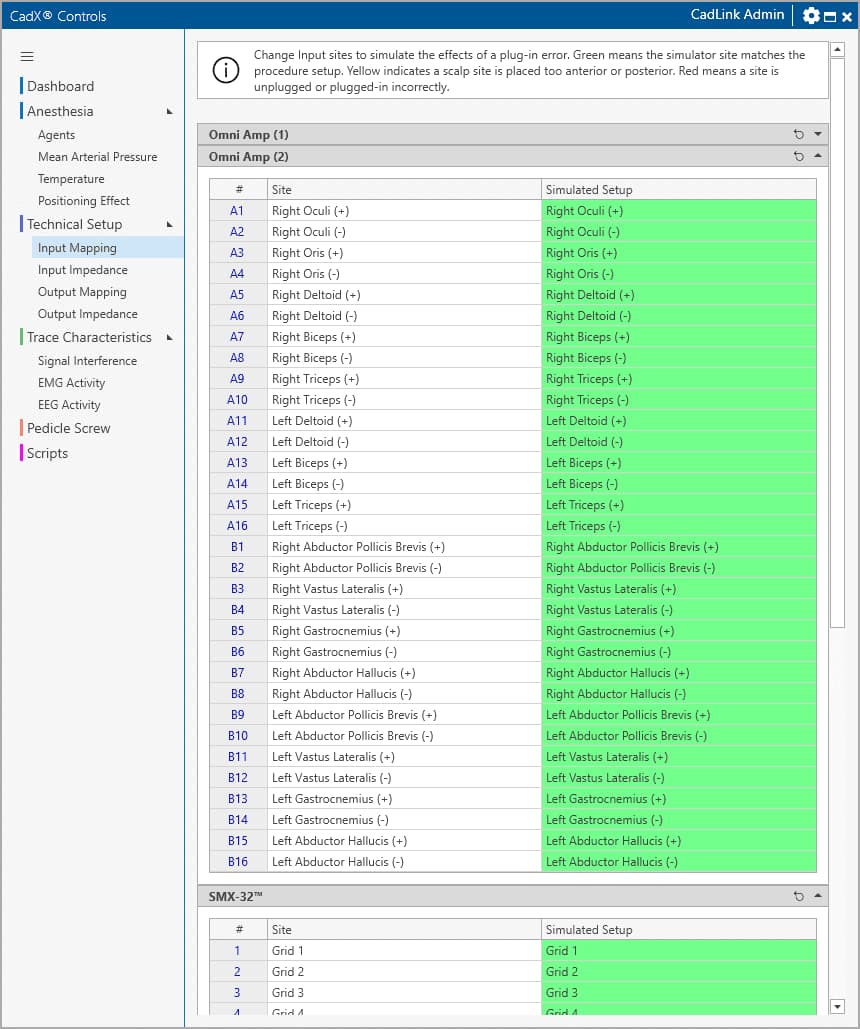The height and width of the screenshot is (1029, 860).
Task: Open the Scripts section
Action: click(47, 453)
